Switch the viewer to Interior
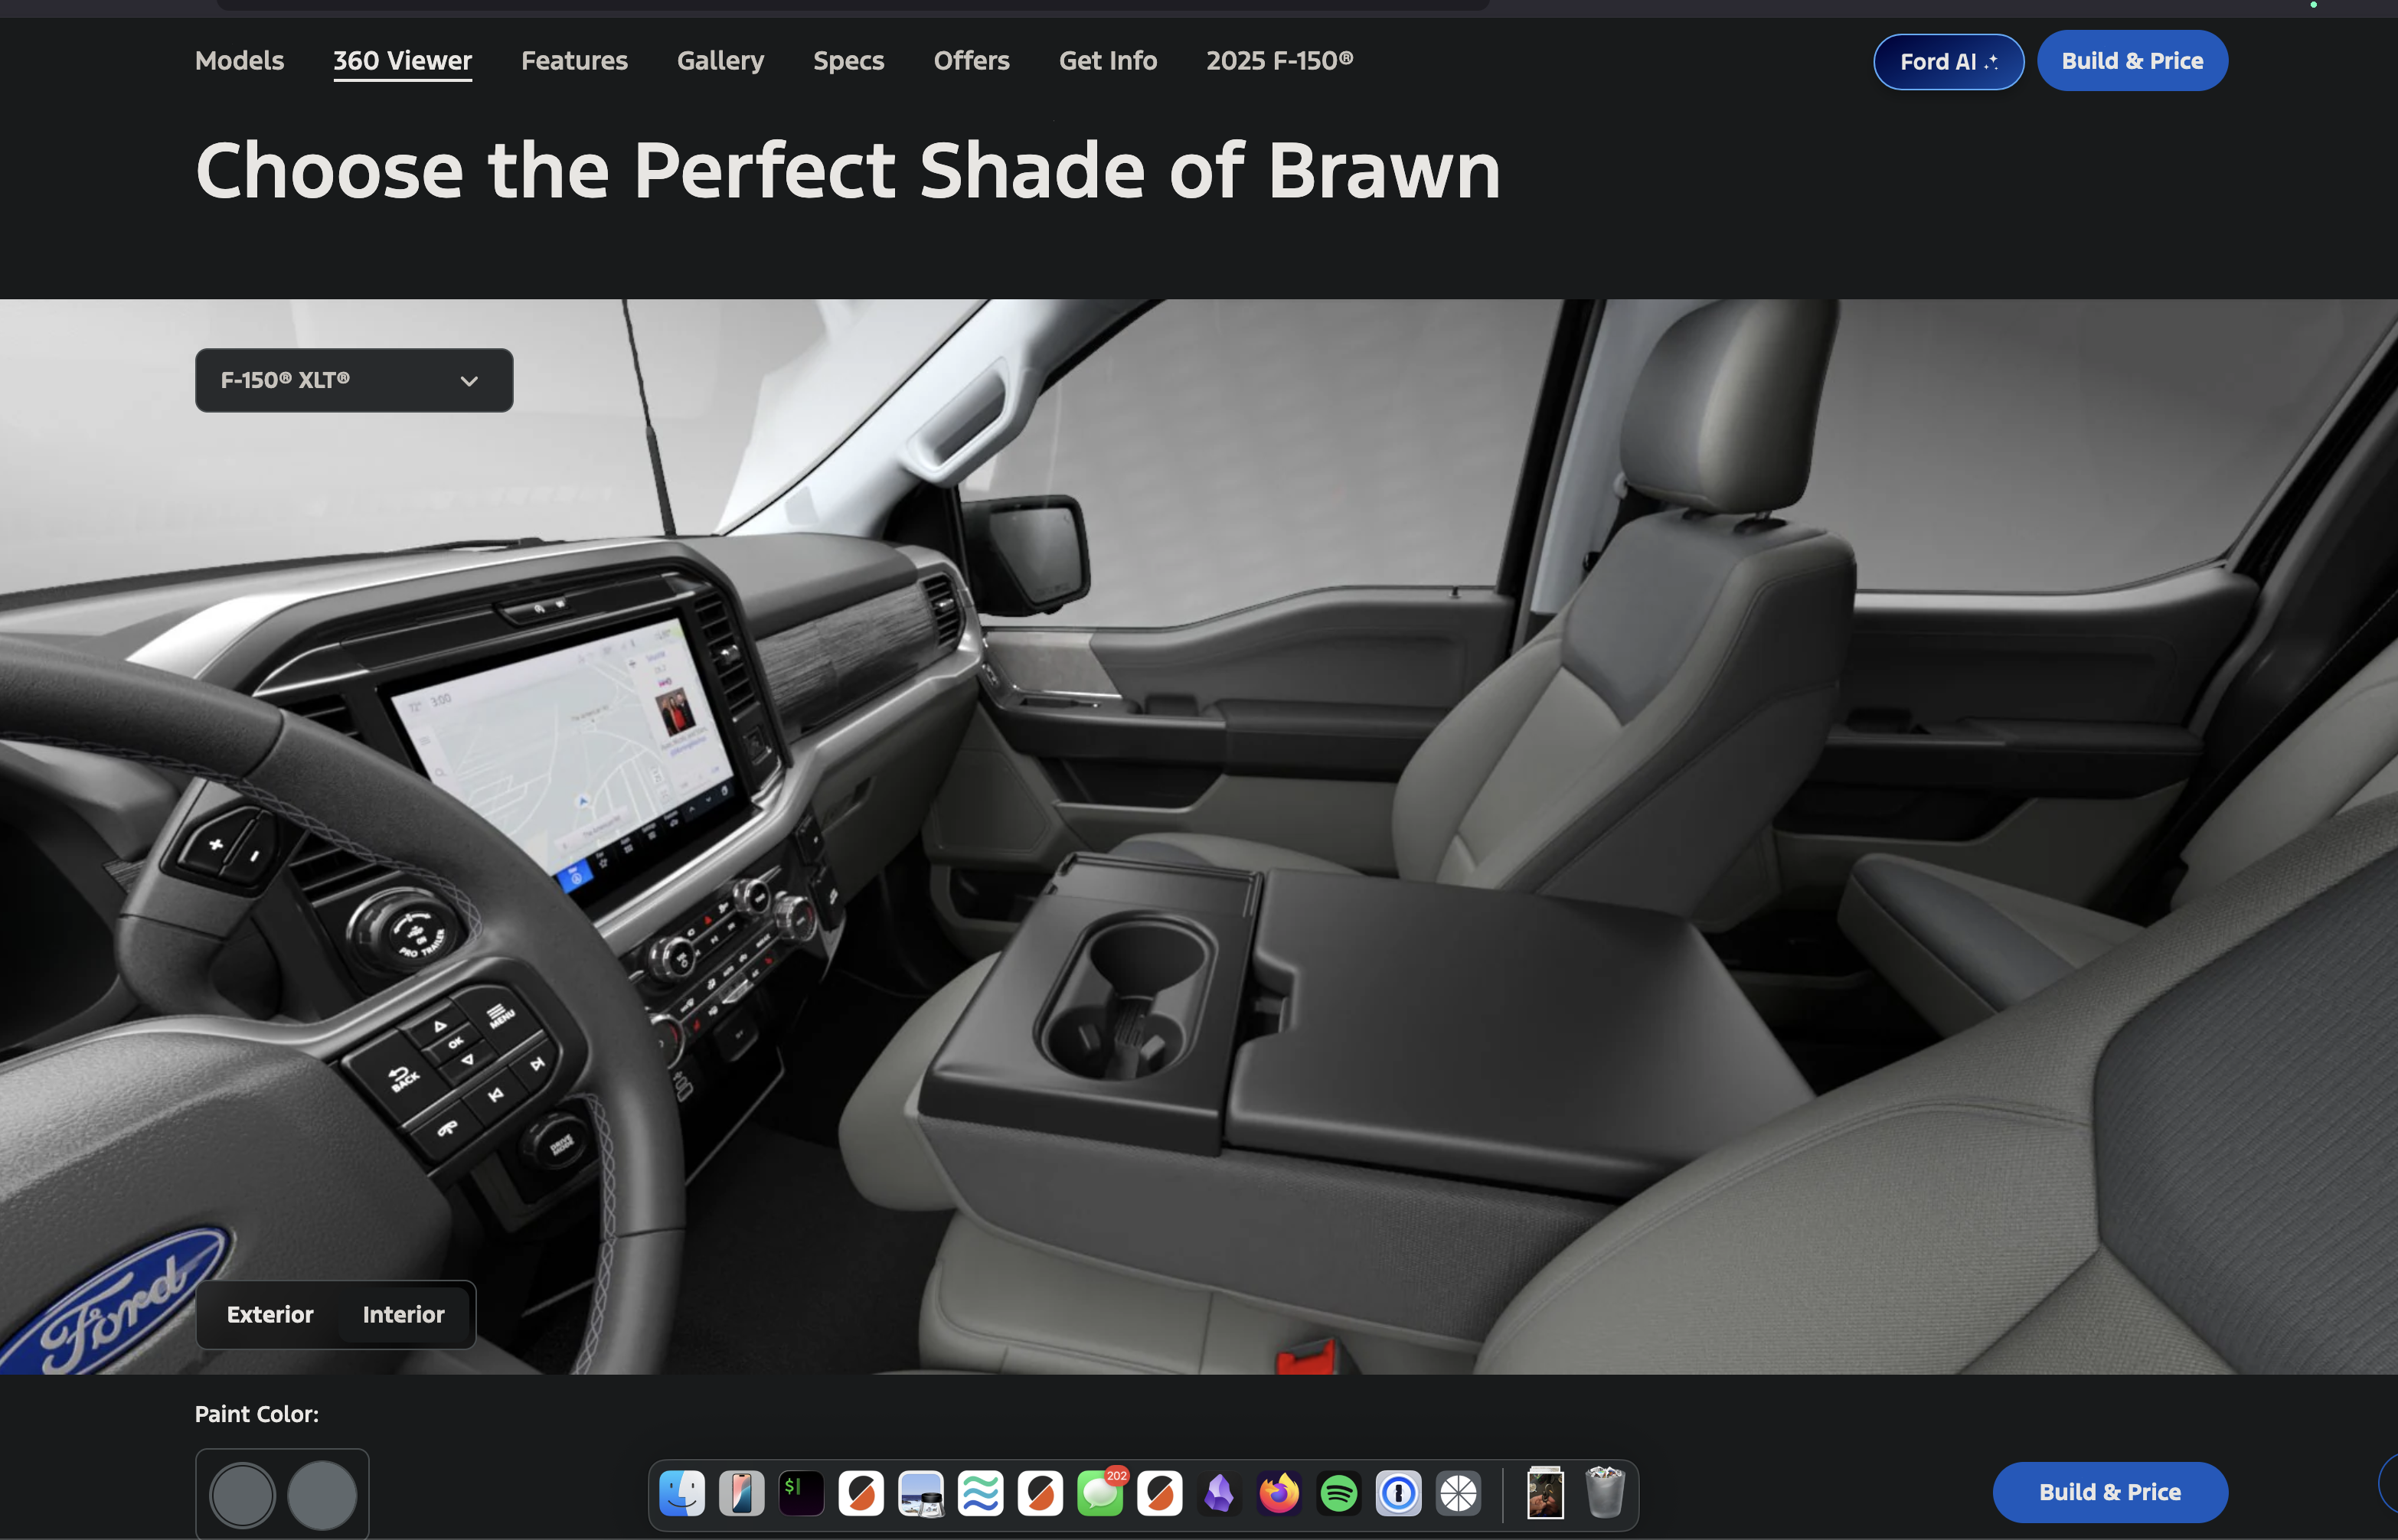This screenshot has height=1540, width=2398. pyautogui.click(x=404, y=1314)
